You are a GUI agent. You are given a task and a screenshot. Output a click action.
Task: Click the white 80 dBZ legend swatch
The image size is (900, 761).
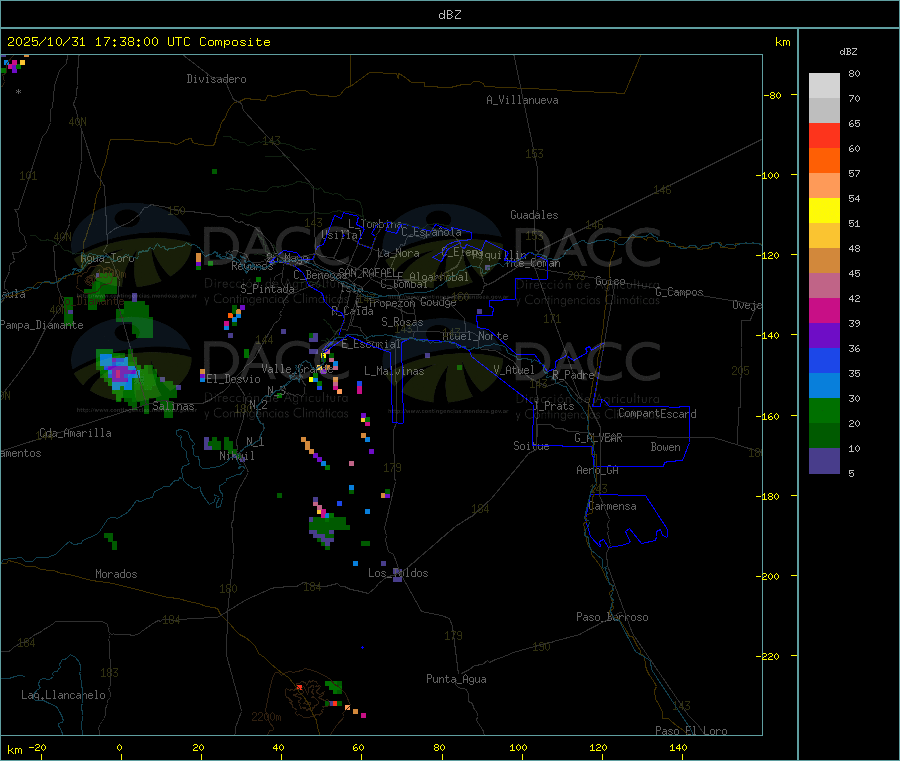(824, 86)
